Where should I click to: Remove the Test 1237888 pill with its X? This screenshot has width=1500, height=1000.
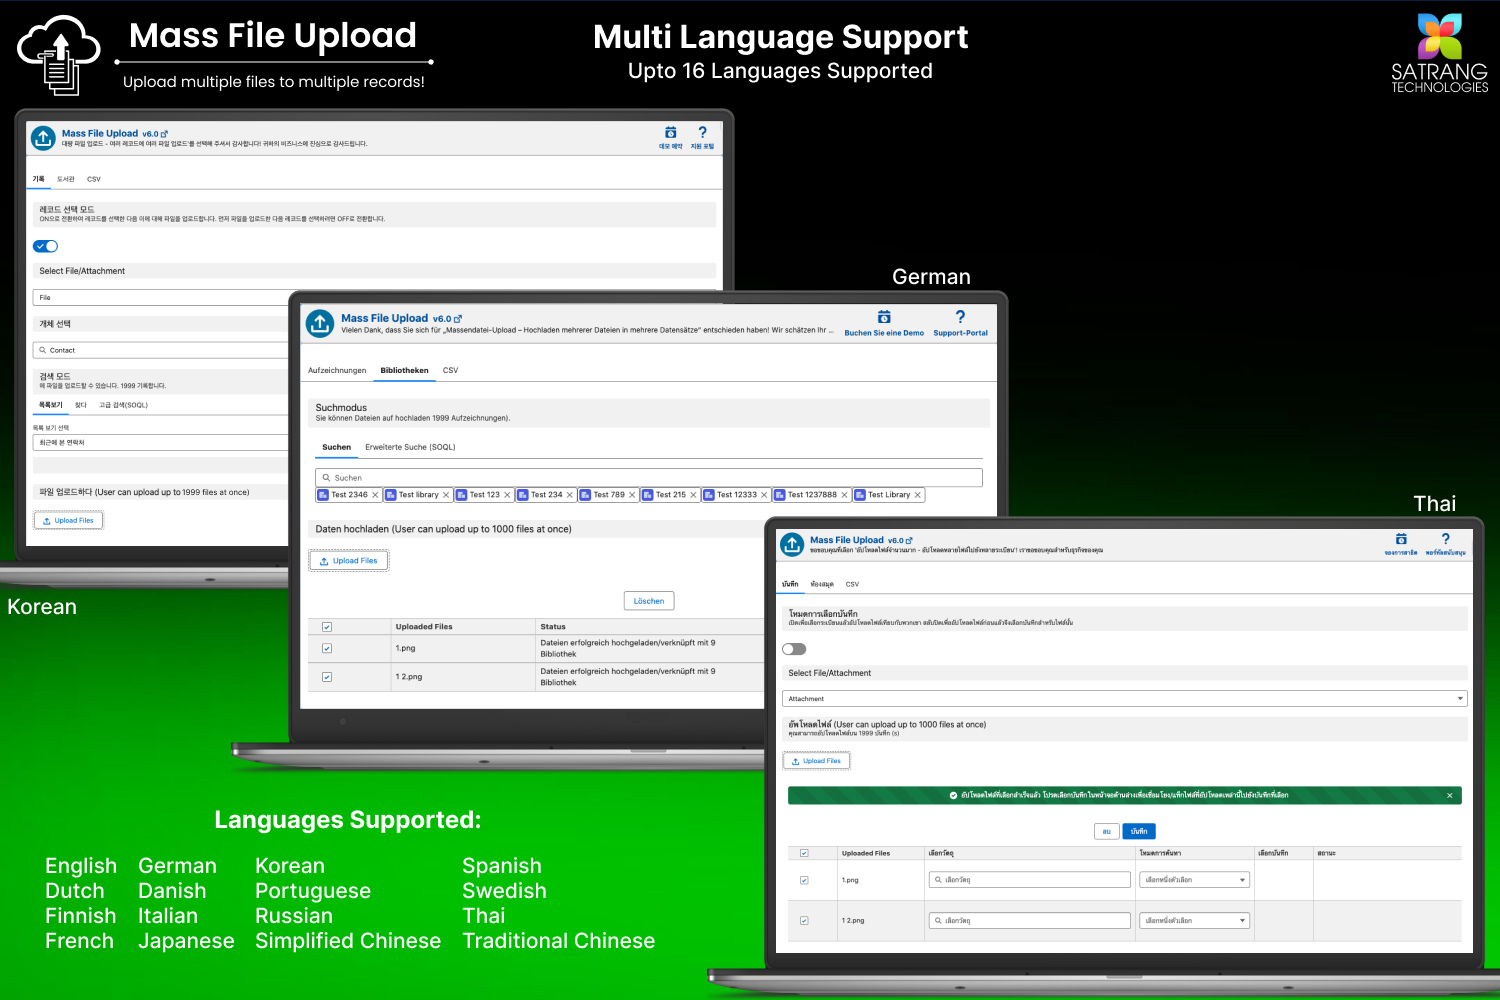pos(844,495)
